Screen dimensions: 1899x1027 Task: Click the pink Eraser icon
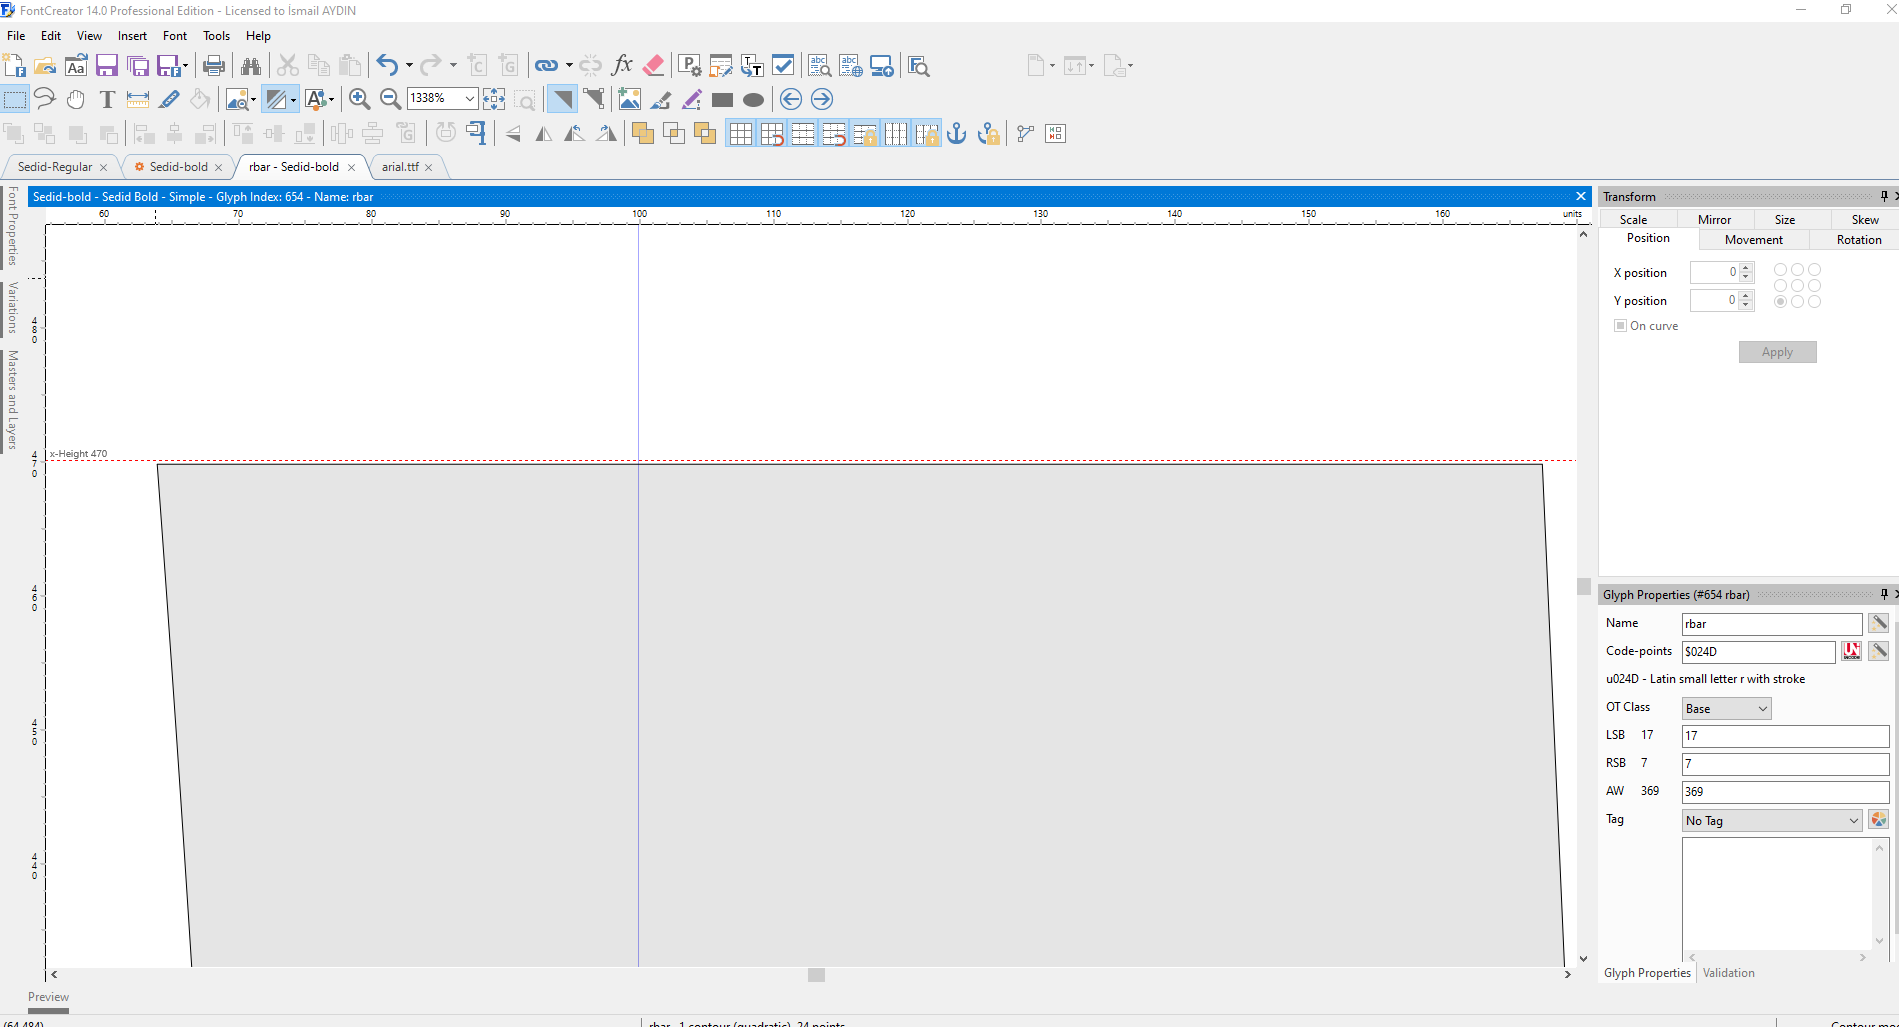coord(653,66)
